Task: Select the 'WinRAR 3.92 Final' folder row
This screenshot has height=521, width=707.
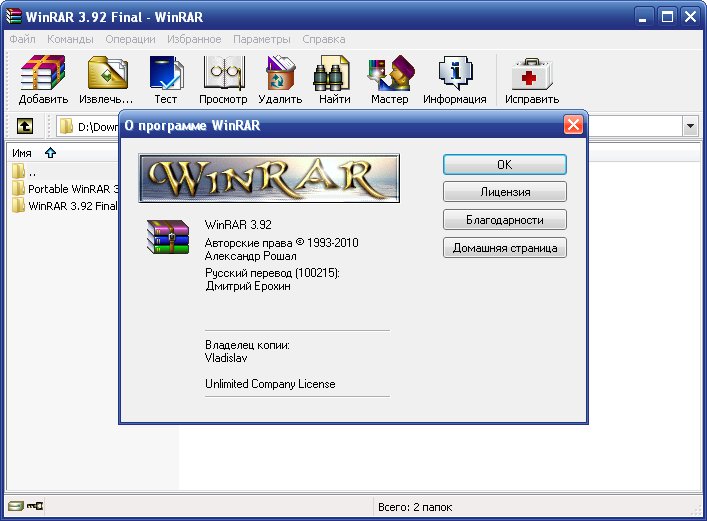Action: click(x=65, y=206)
